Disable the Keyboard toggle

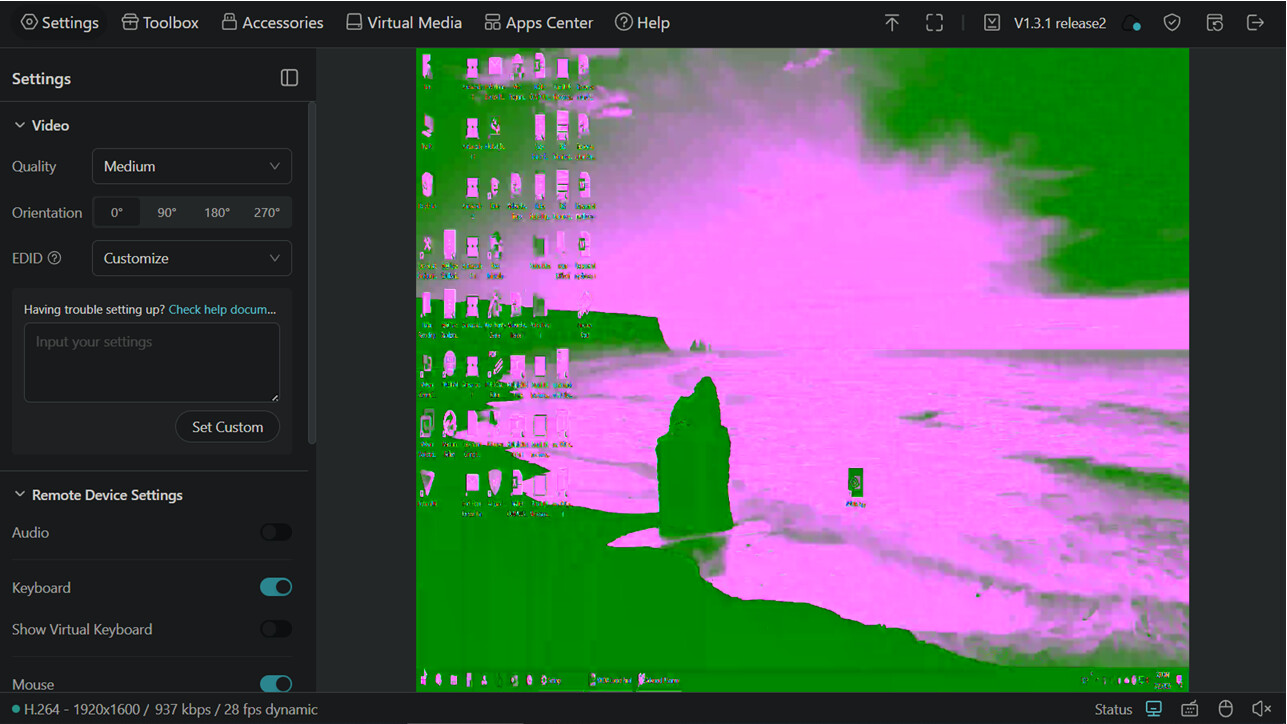[276, 587]
